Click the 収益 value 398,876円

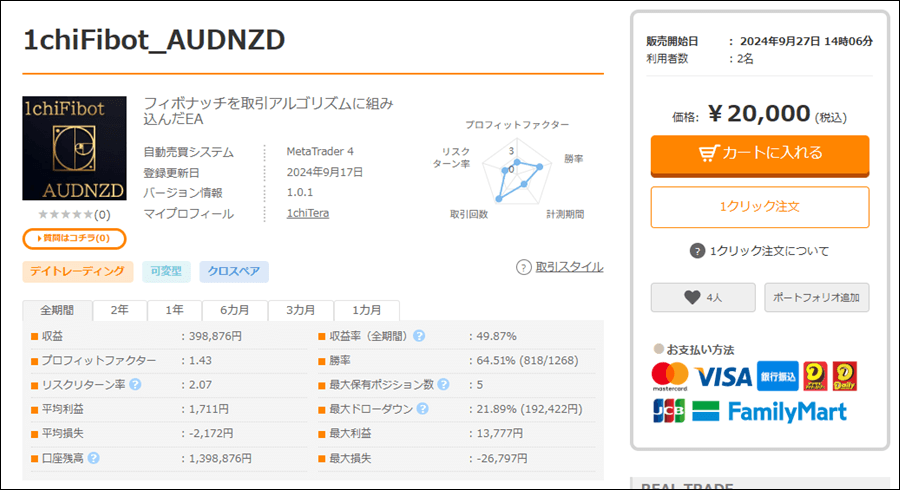coord(215,336)
